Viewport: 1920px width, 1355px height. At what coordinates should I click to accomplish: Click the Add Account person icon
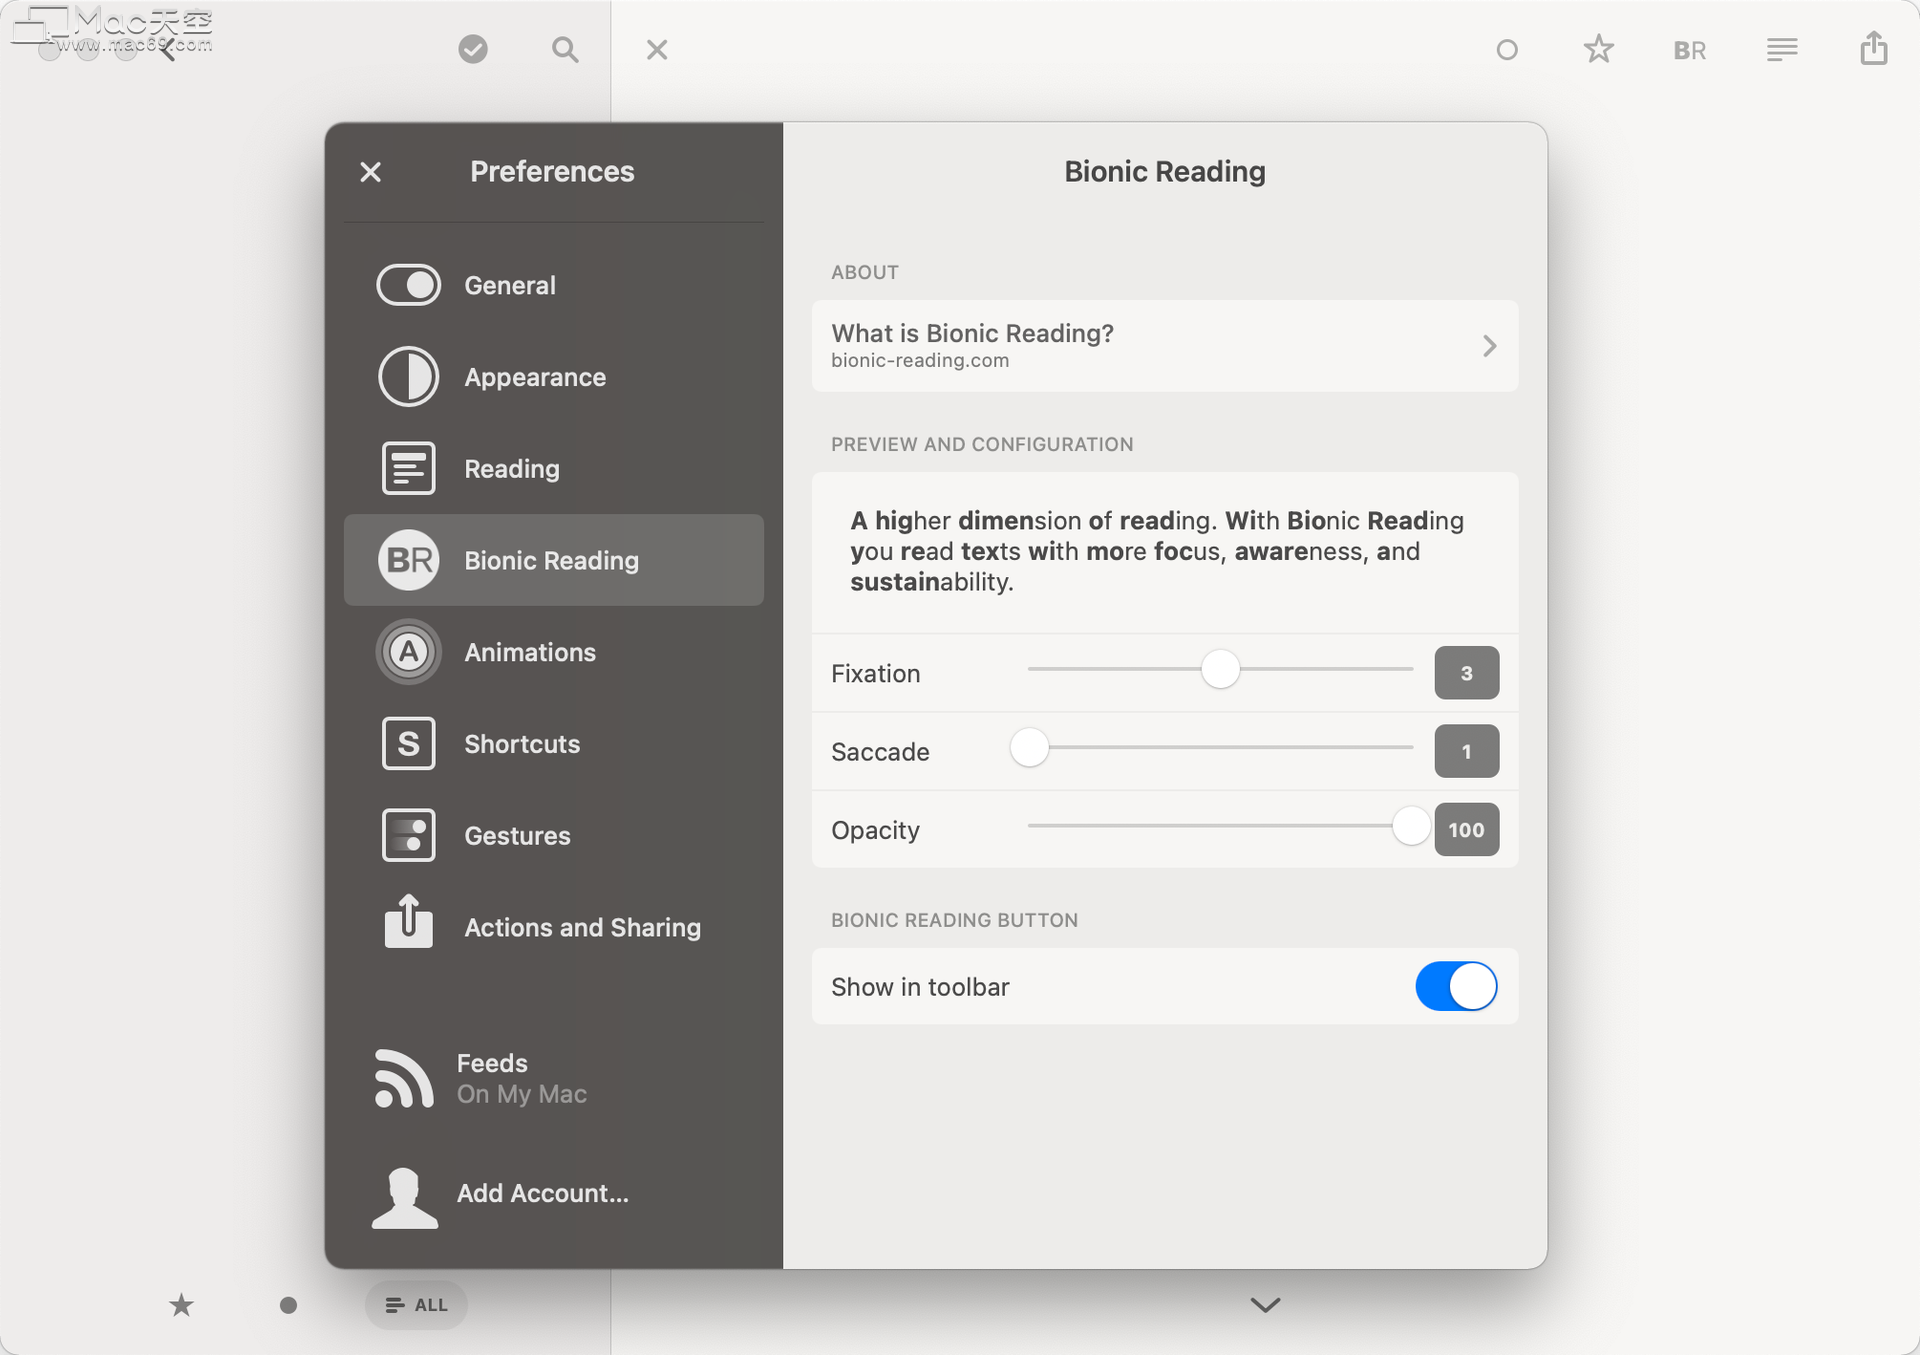[x=404, y=1197]
